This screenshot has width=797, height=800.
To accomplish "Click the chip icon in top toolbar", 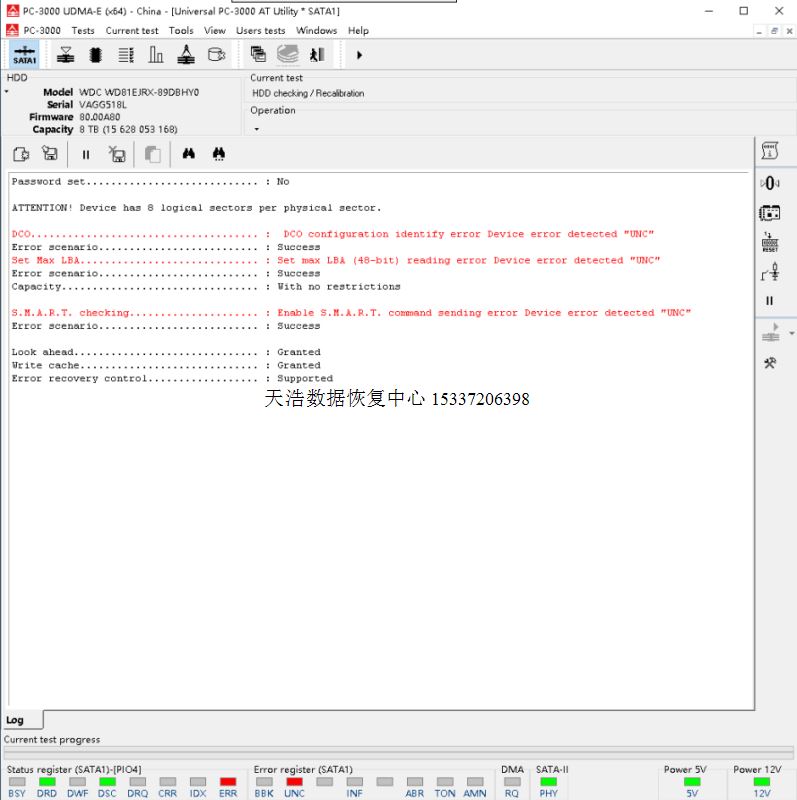I will pos(96,55).
